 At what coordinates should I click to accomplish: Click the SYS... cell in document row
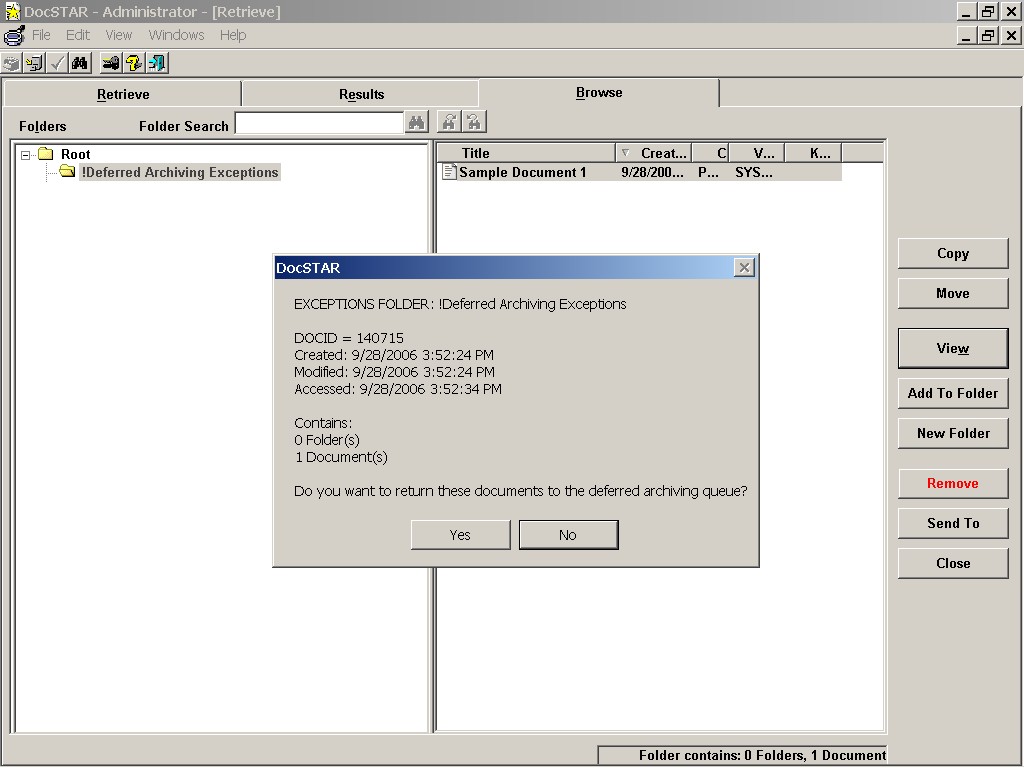(x=754, y=172)
